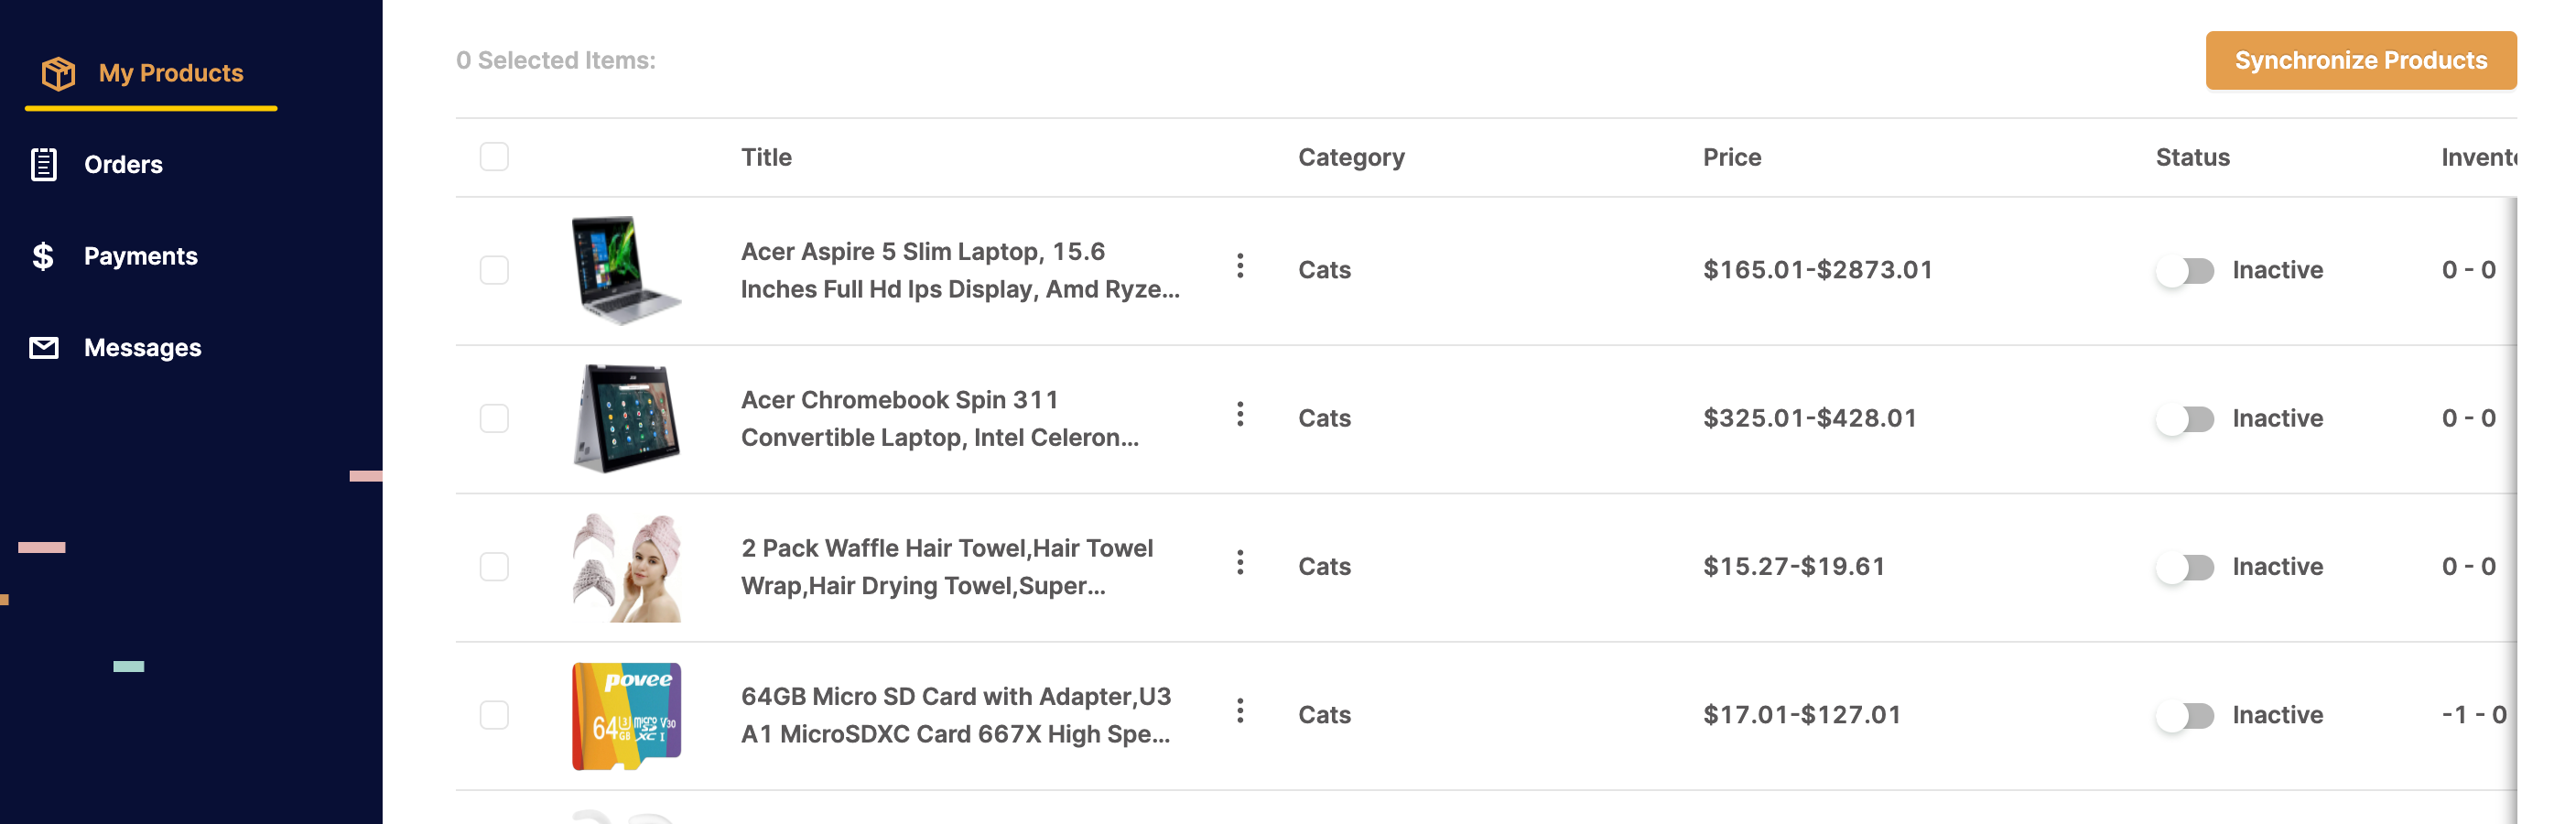Click the Orders clipboard icon
Image resolution: width=2576 pixels, height=824 pixels.
click(x=44, y=165)
